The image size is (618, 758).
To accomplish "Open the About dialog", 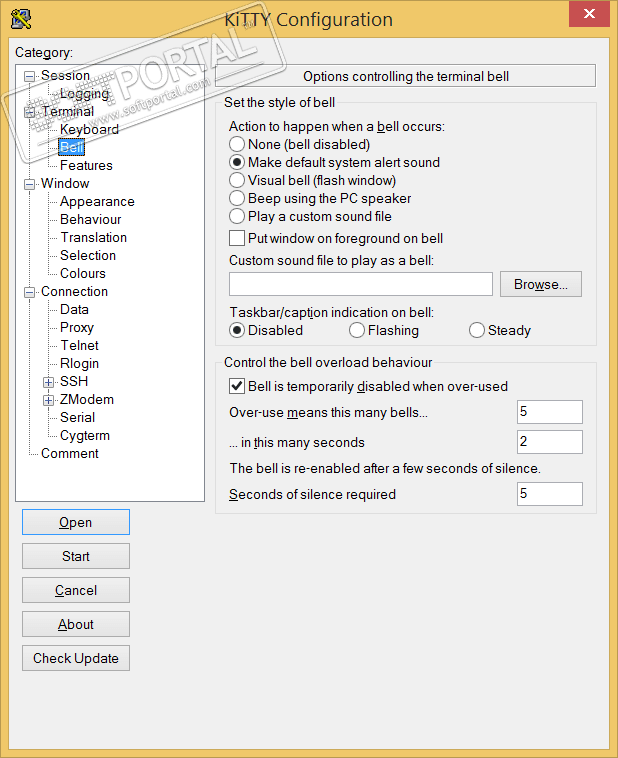I will [x=76, y=624].
